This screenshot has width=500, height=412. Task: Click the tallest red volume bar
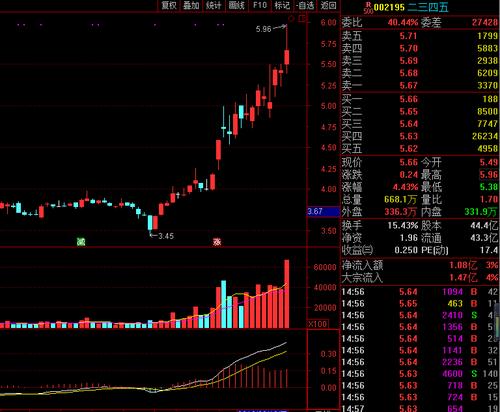point(287,294)
